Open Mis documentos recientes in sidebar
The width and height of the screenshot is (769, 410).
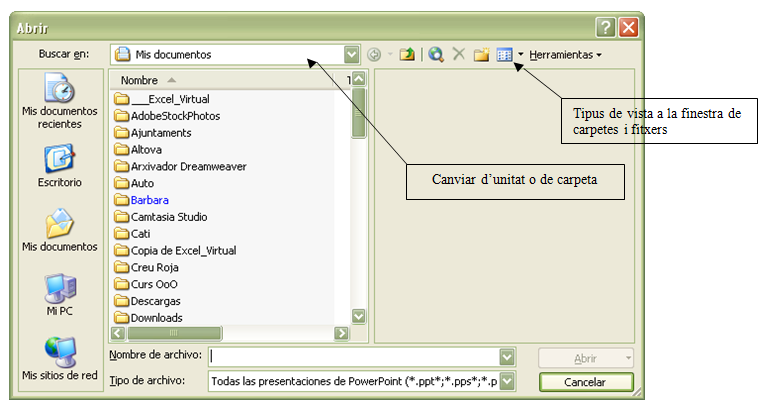60,101
